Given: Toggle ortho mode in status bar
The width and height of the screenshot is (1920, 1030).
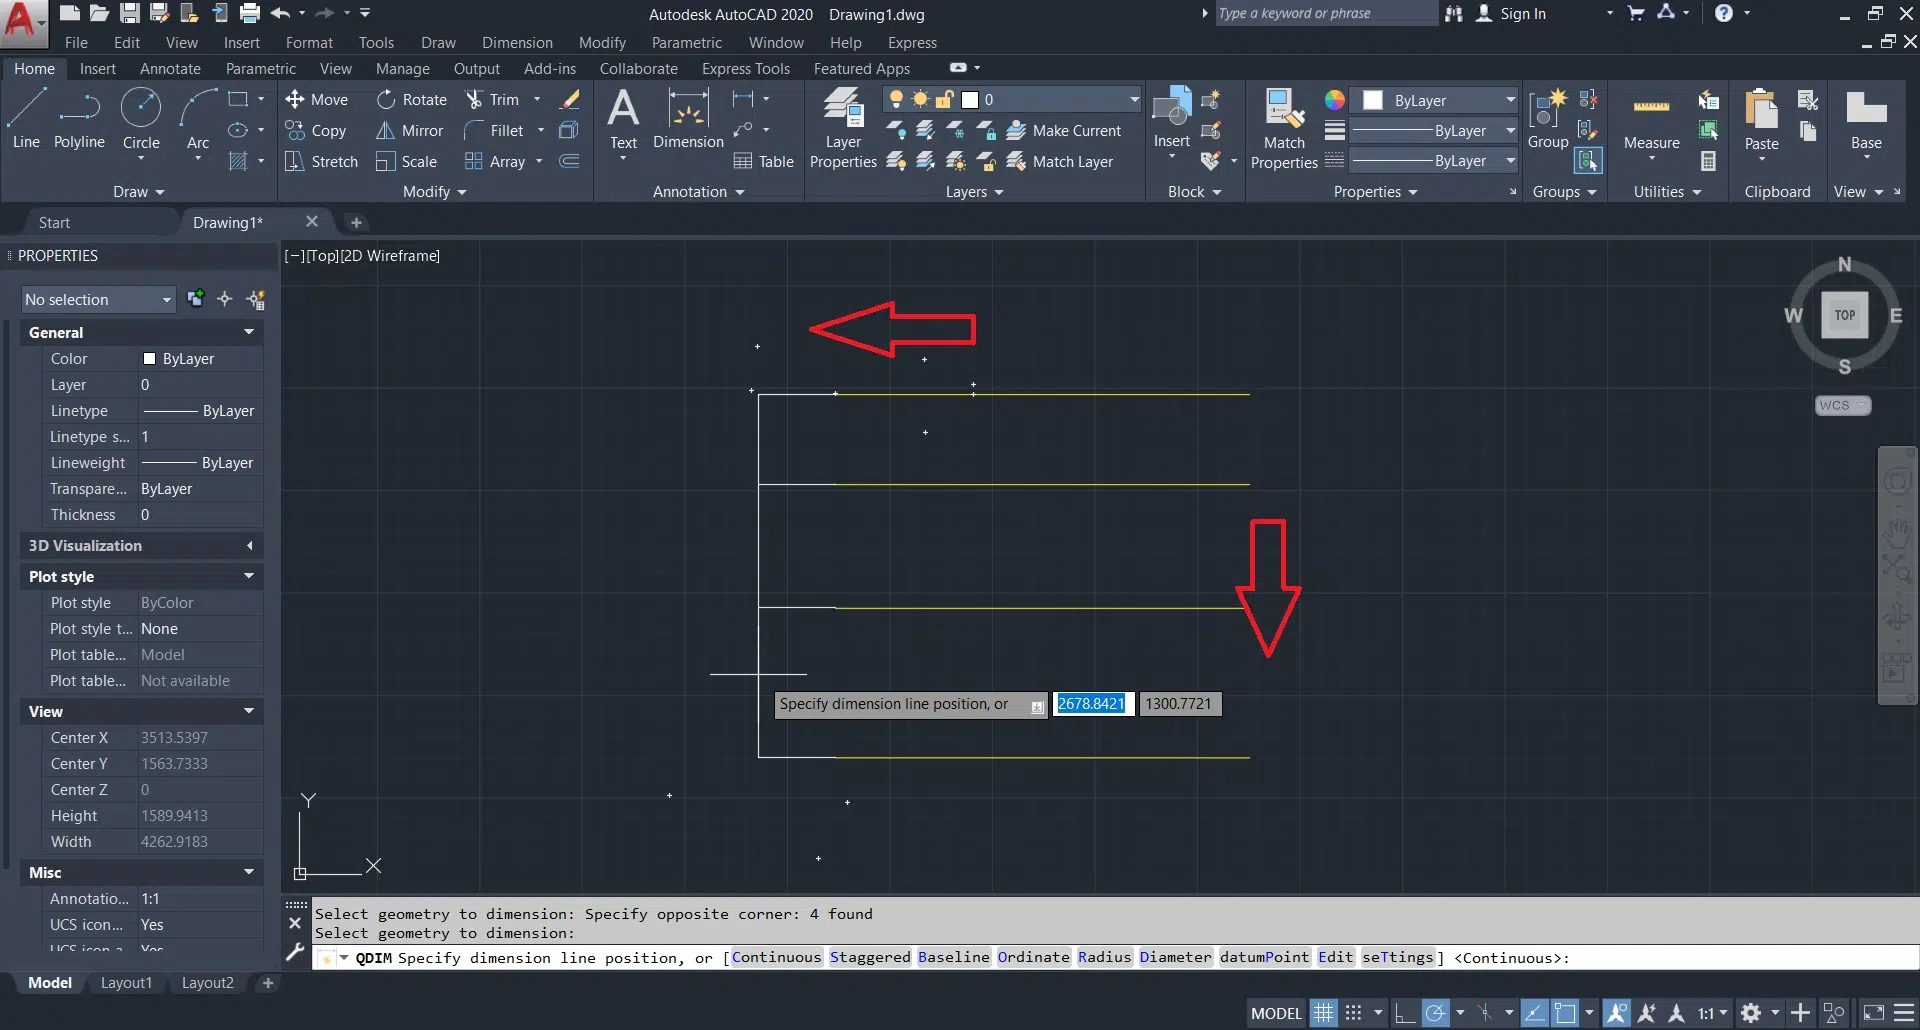Looking at the screenshot, I should (x=1404, y=1013).
